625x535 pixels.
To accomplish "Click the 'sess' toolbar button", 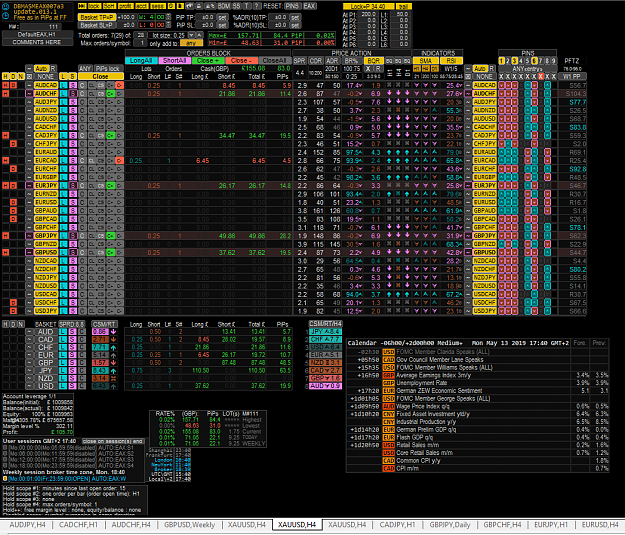I will [x=157, y=6].
